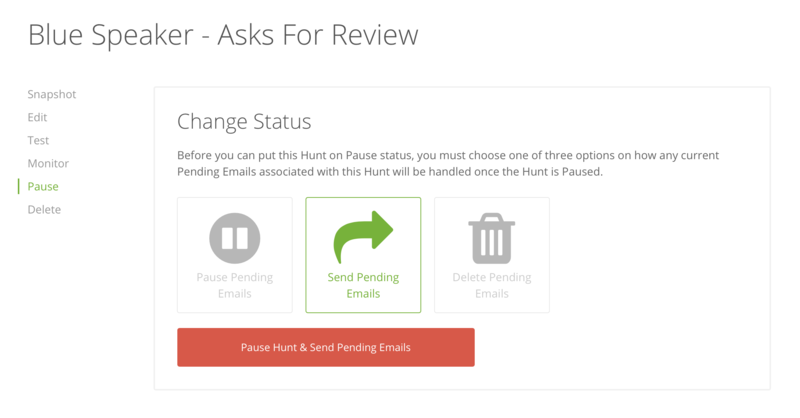Viewport: 800px width, 418px height.
Task: Select the Delete Pending Emails label
Action: (492, 285)
